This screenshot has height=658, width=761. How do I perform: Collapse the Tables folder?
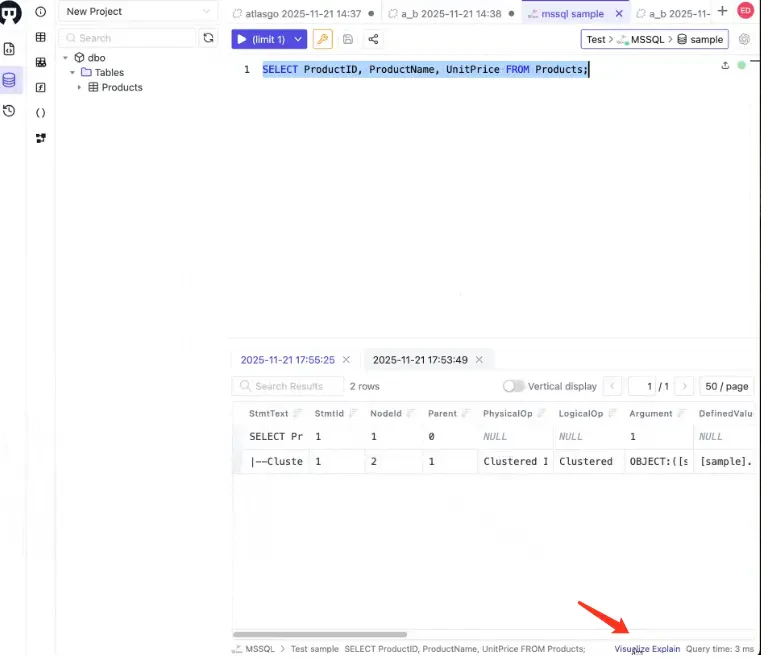(x=72, y=72)
